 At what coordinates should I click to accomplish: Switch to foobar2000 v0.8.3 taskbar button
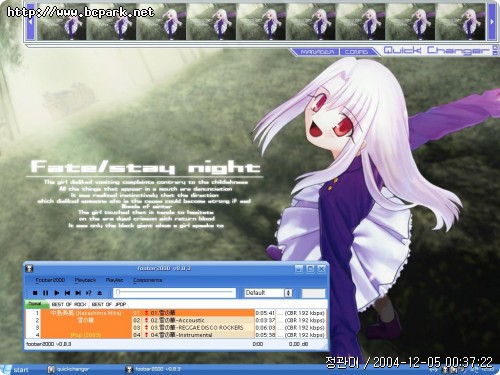[154, 369]
